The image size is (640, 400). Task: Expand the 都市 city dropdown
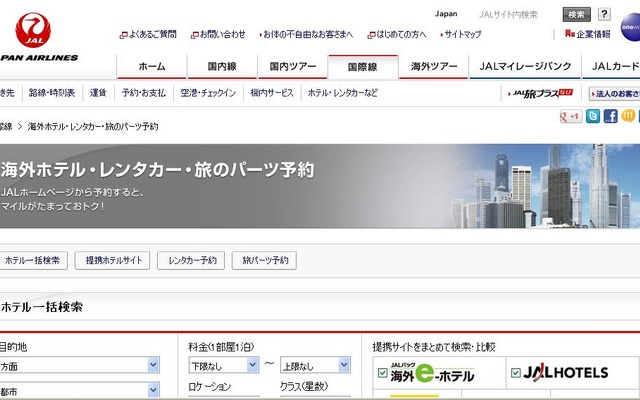tap(79, 391)
